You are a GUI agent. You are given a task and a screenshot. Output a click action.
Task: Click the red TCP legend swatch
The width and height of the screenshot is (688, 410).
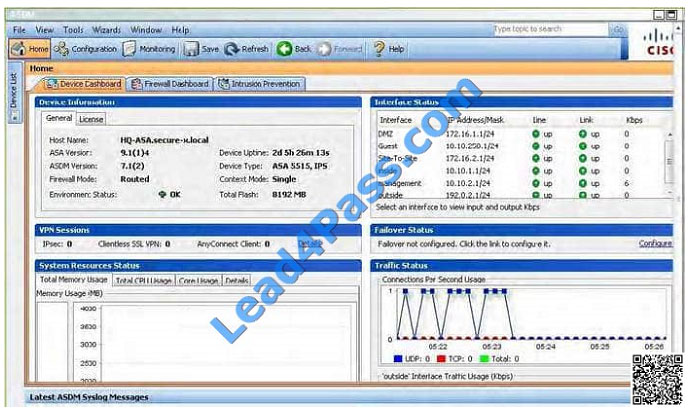tap(441, 359)
